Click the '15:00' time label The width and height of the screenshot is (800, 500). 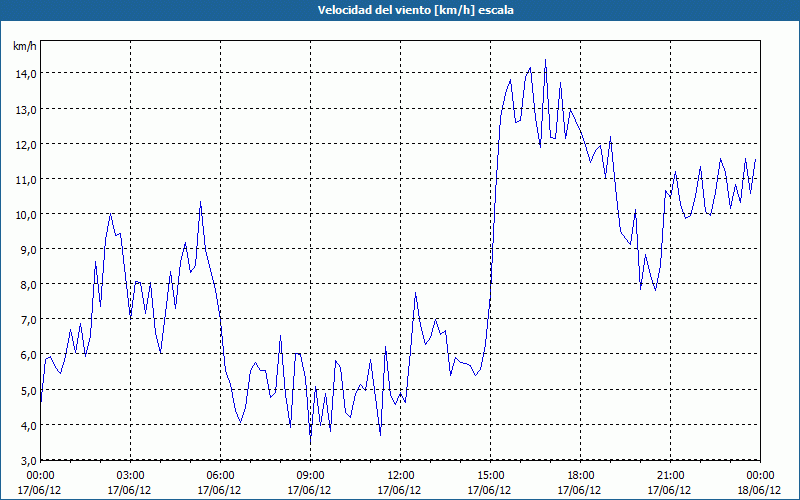(x=489, y=475)
